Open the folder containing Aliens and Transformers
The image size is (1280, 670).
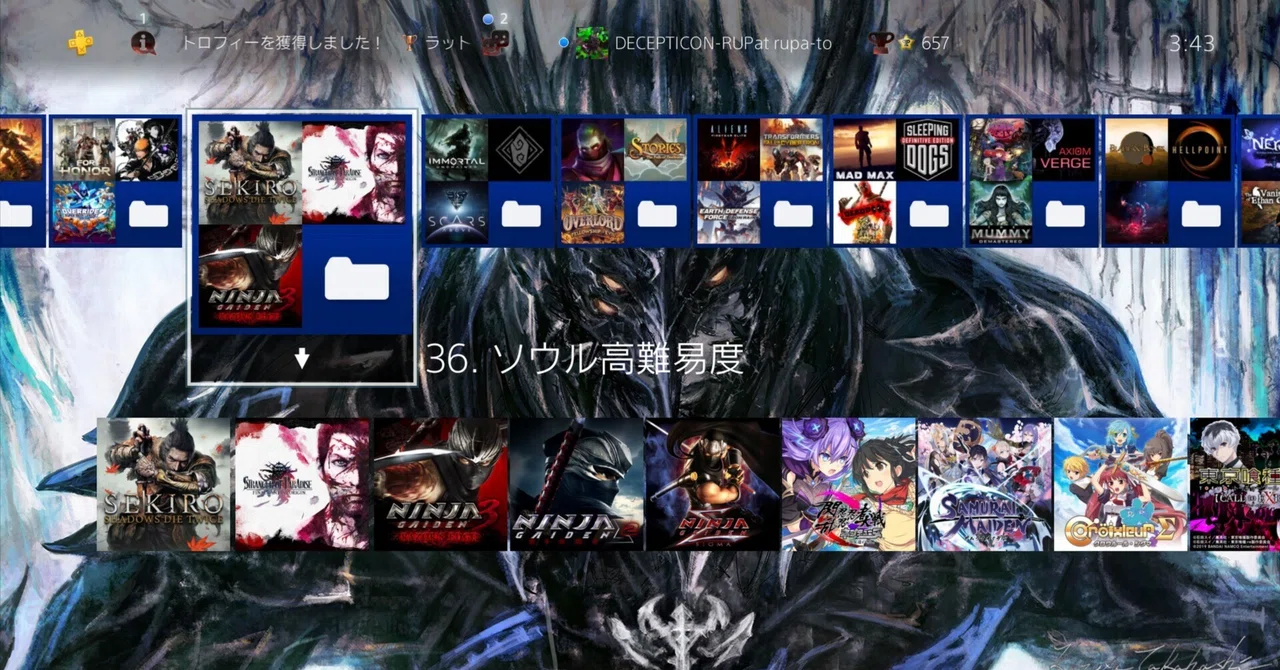(x=760, y=181)
